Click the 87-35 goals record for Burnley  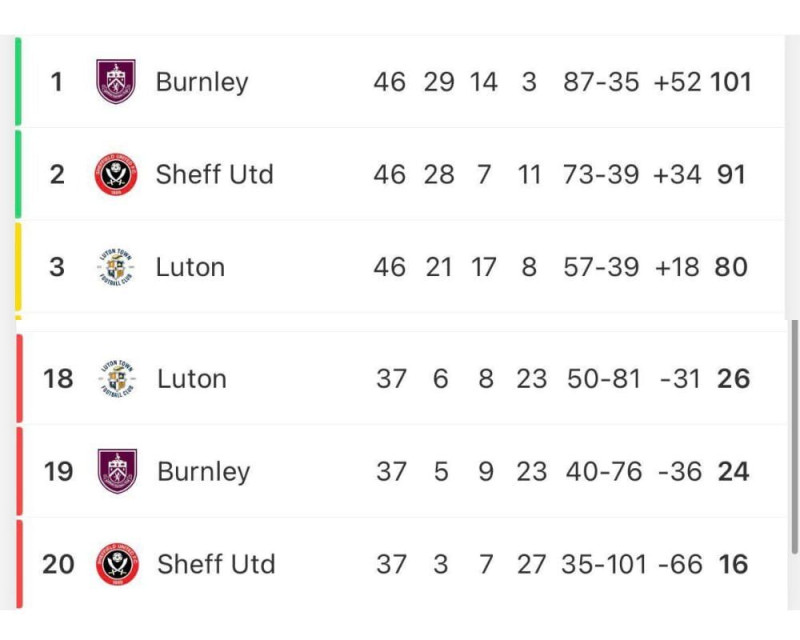(601, 82)
